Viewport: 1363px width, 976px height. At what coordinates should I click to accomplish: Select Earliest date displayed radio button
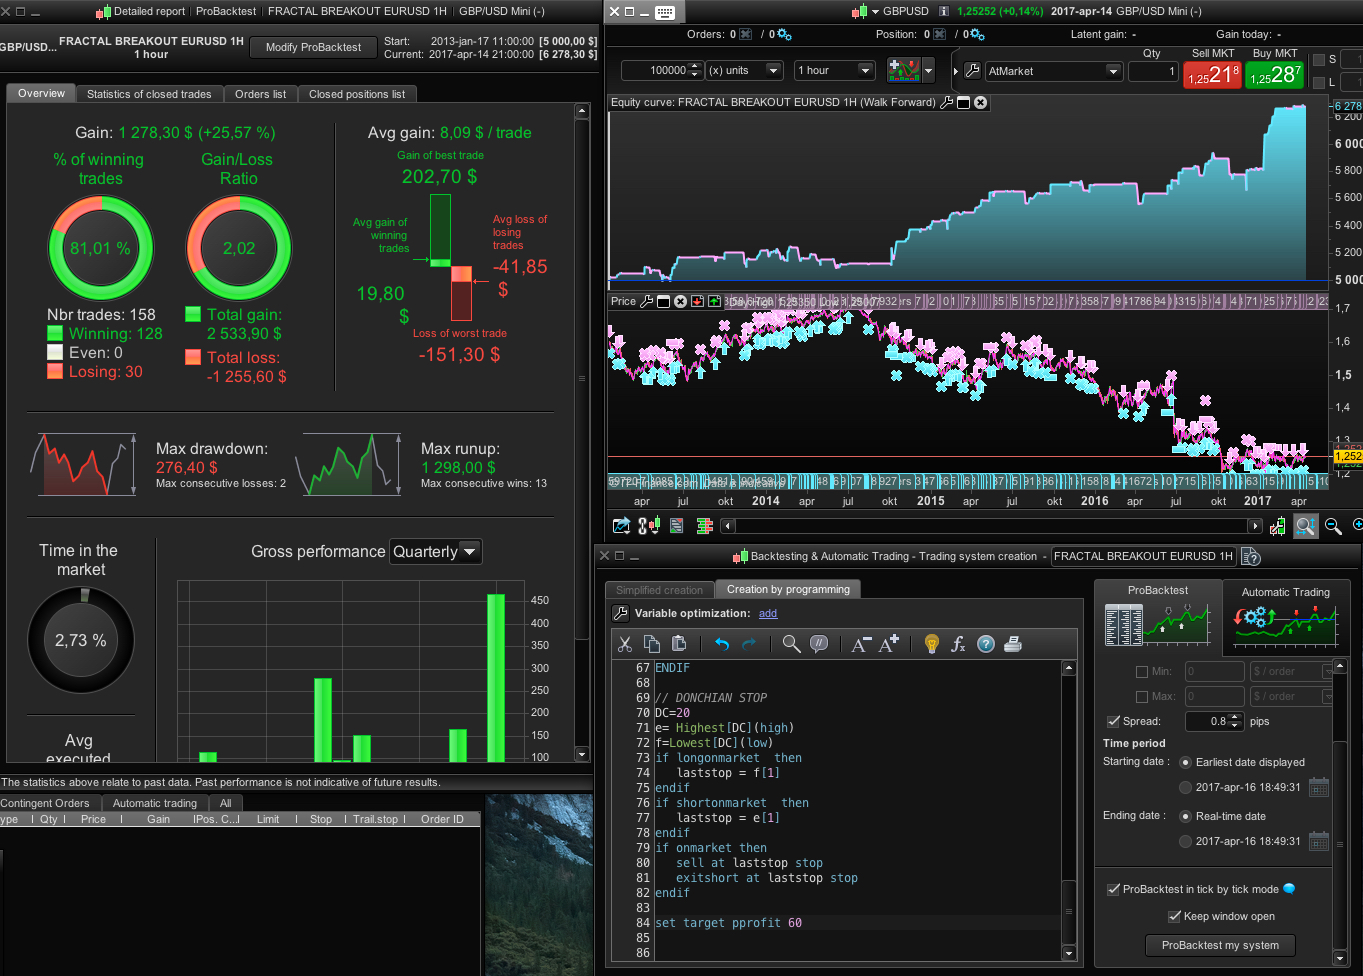[x=1186, y=762]
